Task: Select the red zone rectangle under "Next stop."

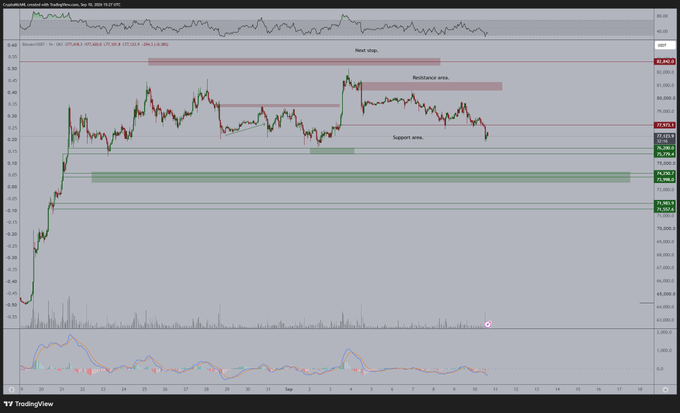Action: (294, 62)
